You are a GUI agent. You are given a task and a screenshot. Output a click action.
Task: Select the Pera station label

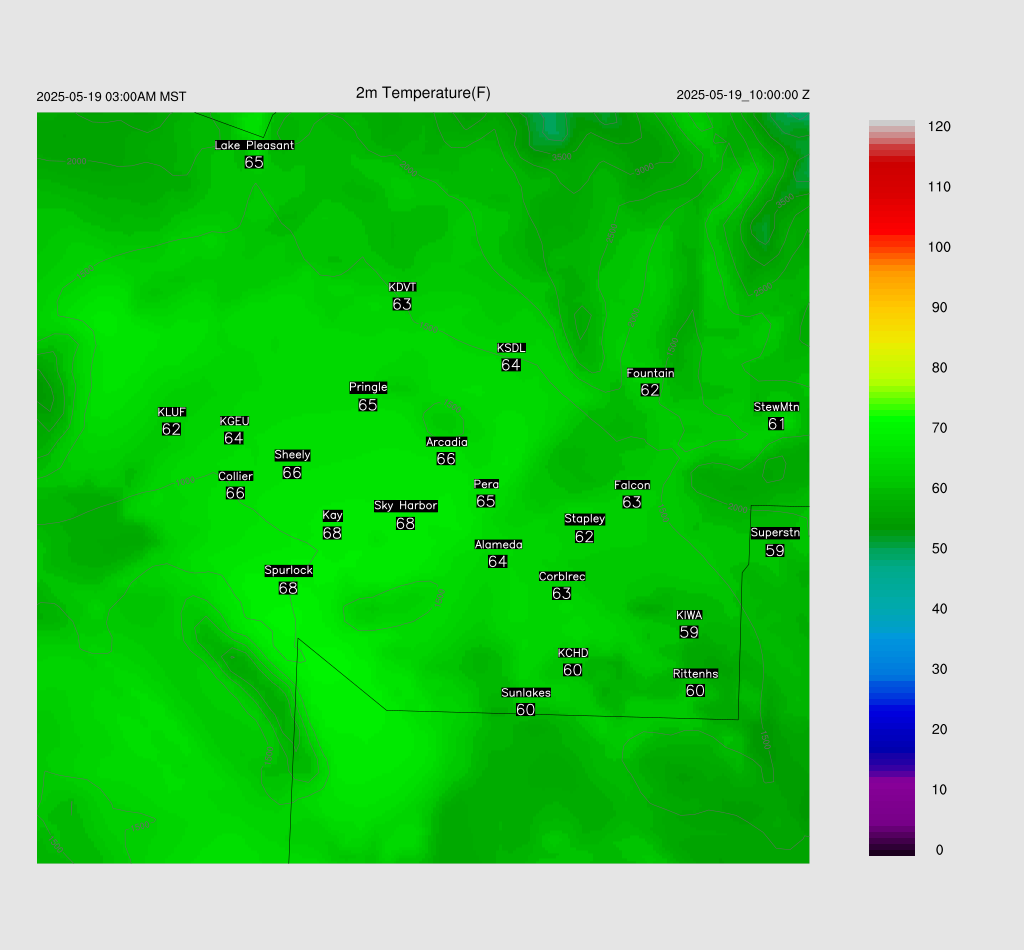487,484
